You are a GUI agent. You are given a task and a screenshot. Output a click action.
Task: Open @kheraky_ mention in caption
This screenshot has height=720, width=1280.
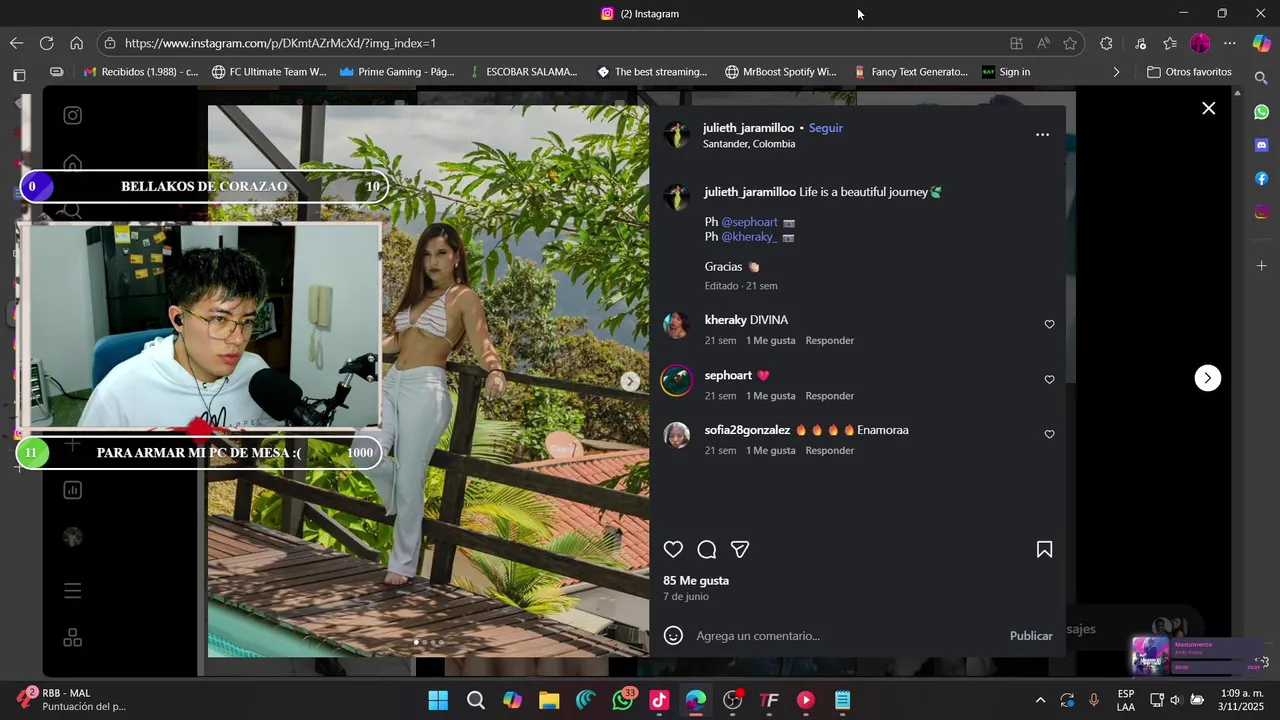tap(749, 237)
